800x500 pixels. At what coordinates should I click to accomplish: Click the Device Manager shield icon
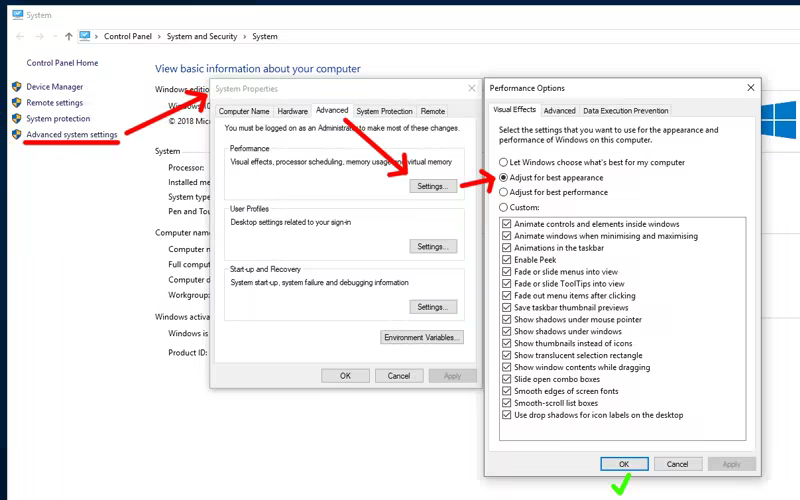[16, 87]
